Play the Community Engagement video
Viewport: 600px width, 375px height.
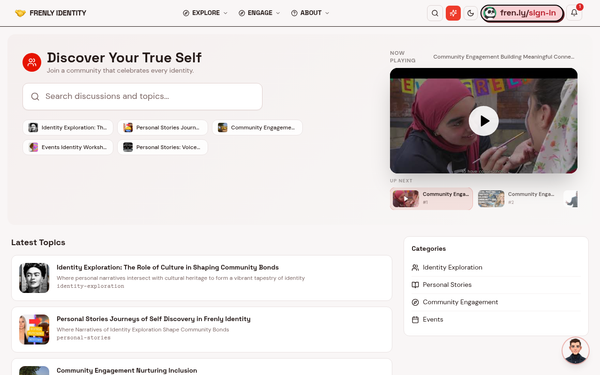point(484,121)
